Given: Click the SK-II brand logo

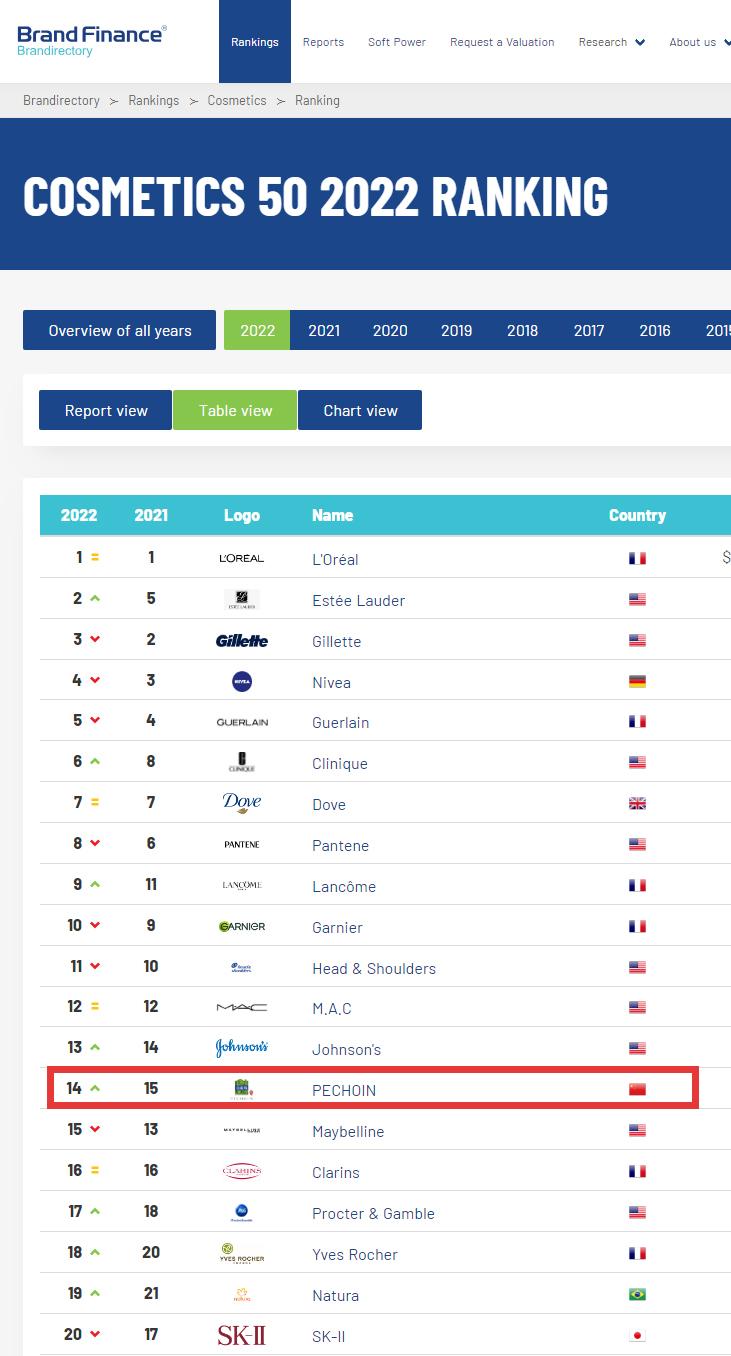Looking at the screenshot, I should point(242,1335).
